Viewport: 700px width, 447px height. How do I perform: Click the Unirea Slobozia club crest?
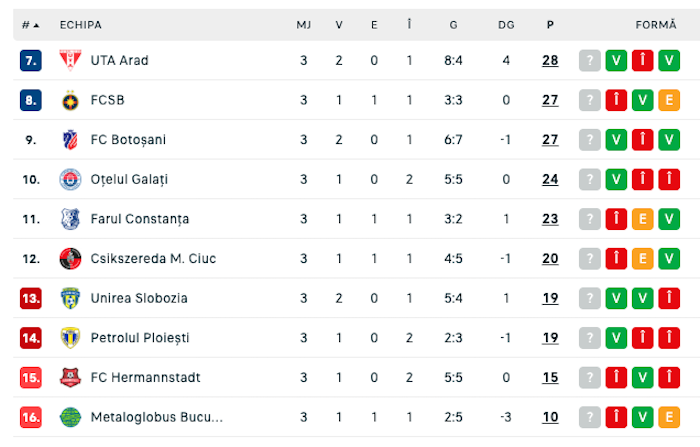(x=69, y=298)
